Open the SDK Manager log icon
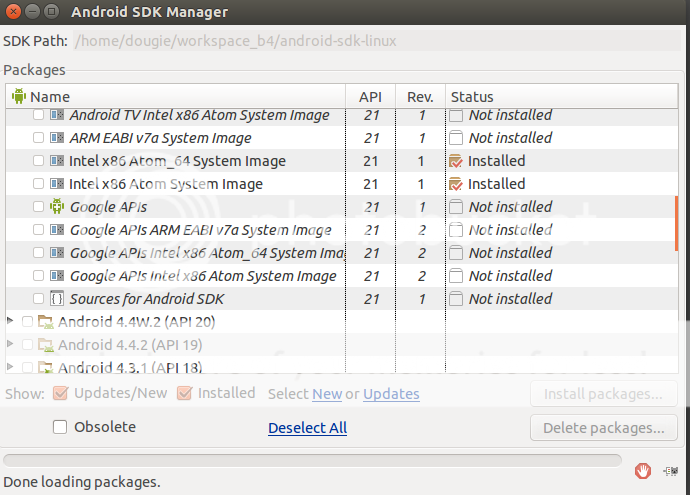The width and height of the screenshot is (690, 495). pos(671,471)
